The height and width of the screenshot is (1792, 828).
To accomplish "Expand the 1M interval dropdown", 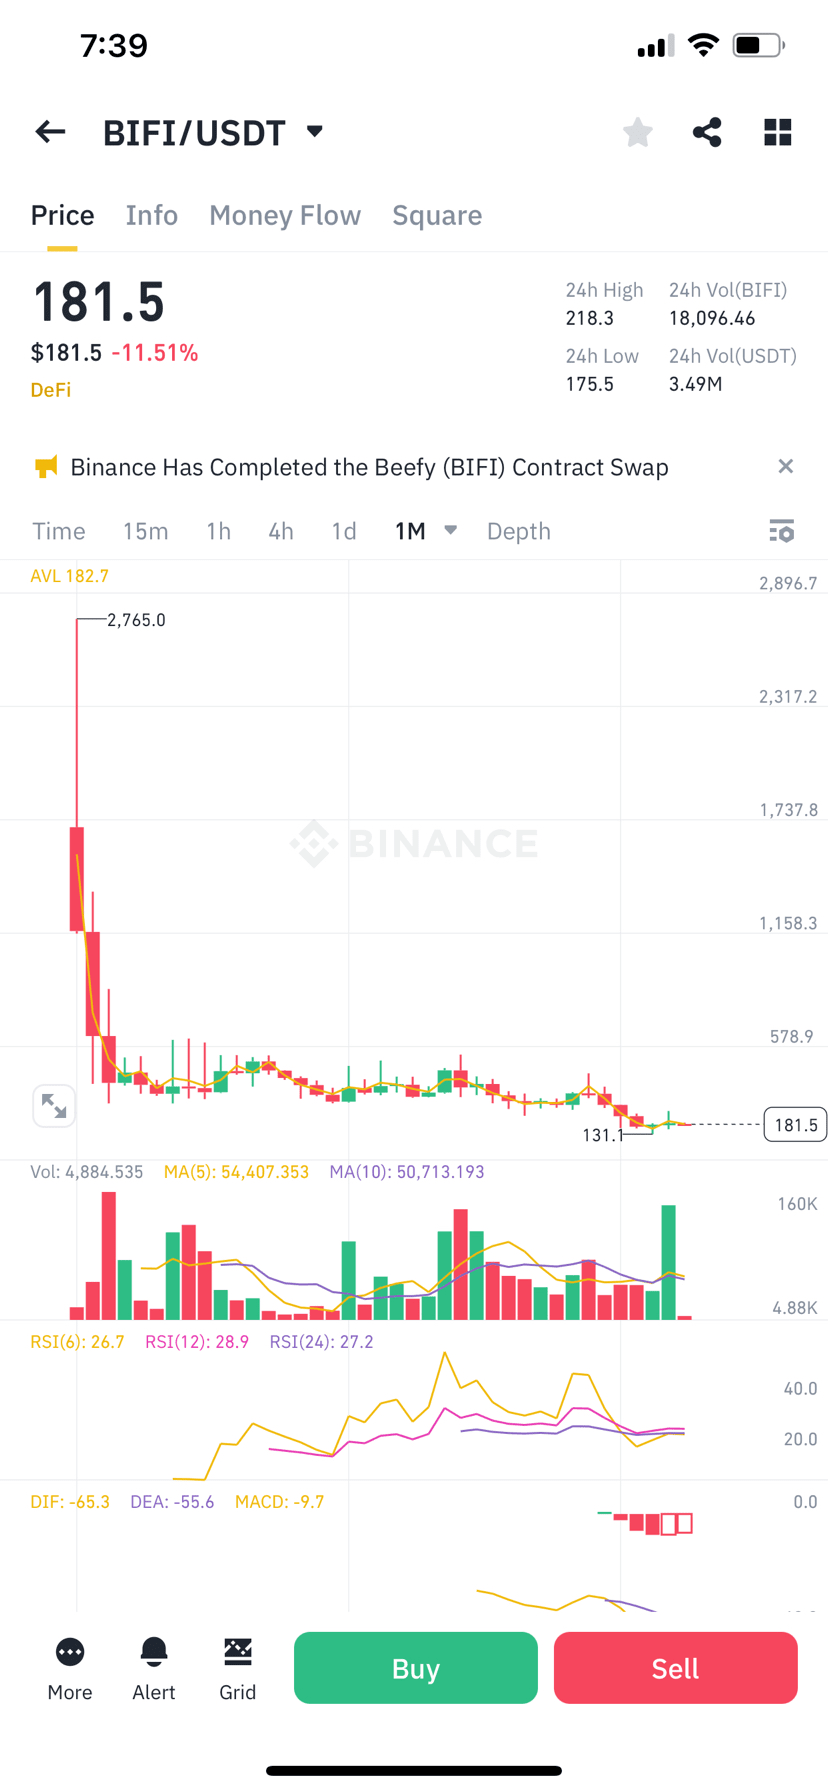I will [450, 531].
